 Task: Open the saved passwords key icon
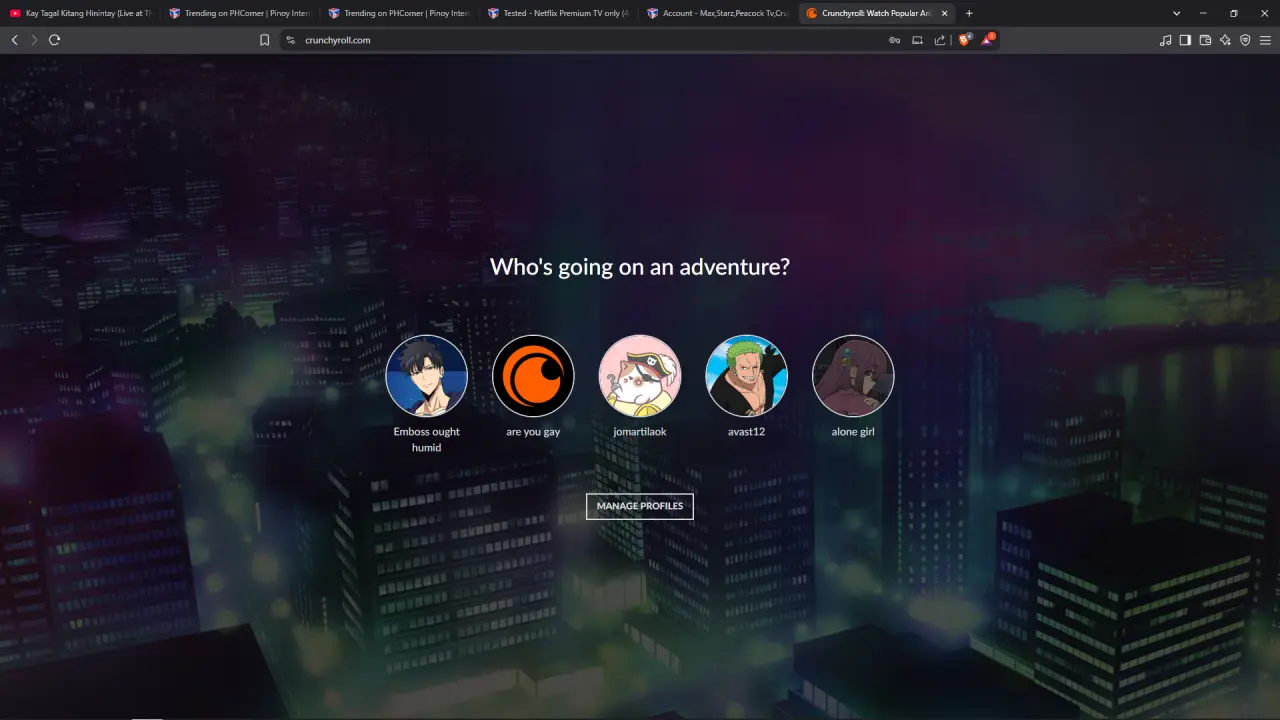click(895, 40)
